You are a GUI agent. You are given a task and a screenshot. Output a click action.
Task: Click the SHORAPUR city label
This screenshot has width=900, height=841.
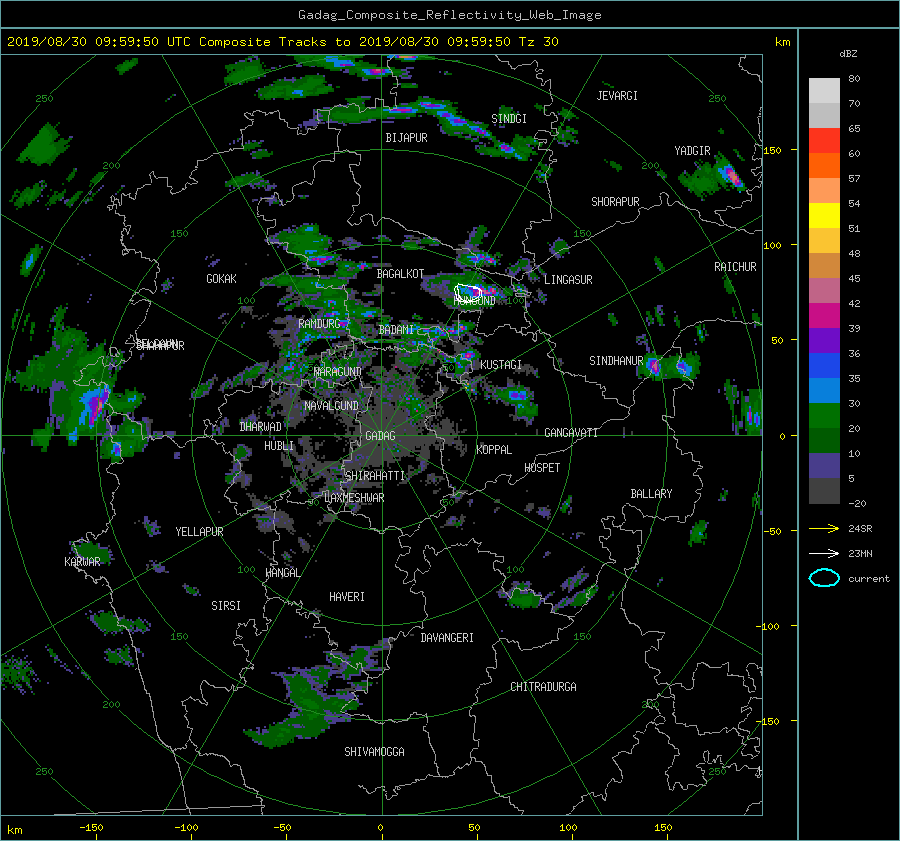[x=615, y=201]
